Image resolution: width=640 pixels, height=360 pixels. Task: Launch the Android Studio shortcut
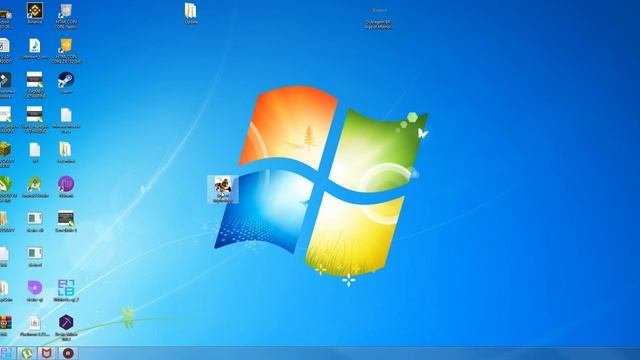coord(35,184)
